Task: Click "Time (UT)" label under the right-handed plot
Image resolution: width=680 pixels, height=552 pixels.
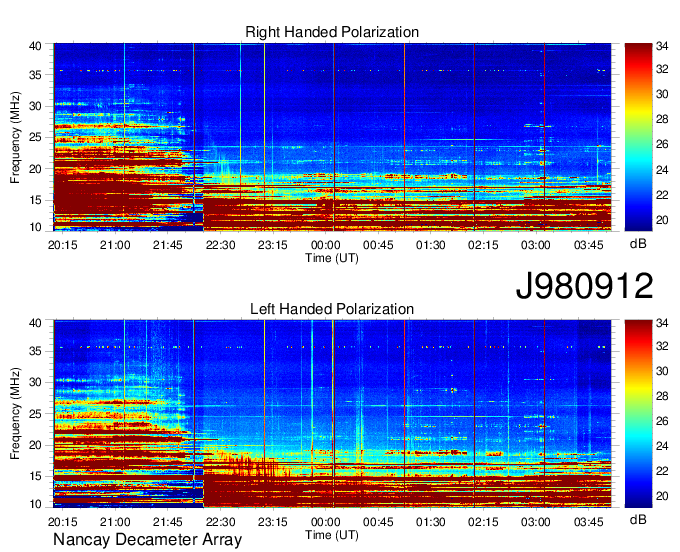Action: [x=332, y=258]
